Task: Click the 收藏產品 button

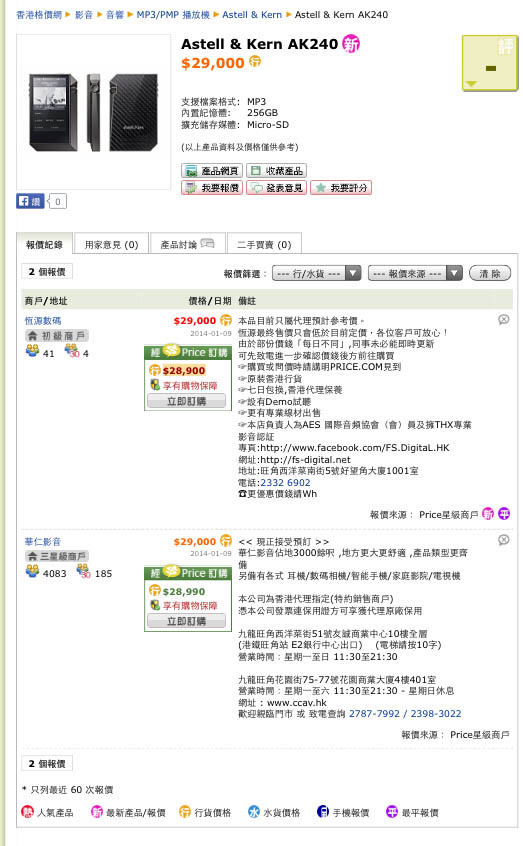Action: (276, 171)
